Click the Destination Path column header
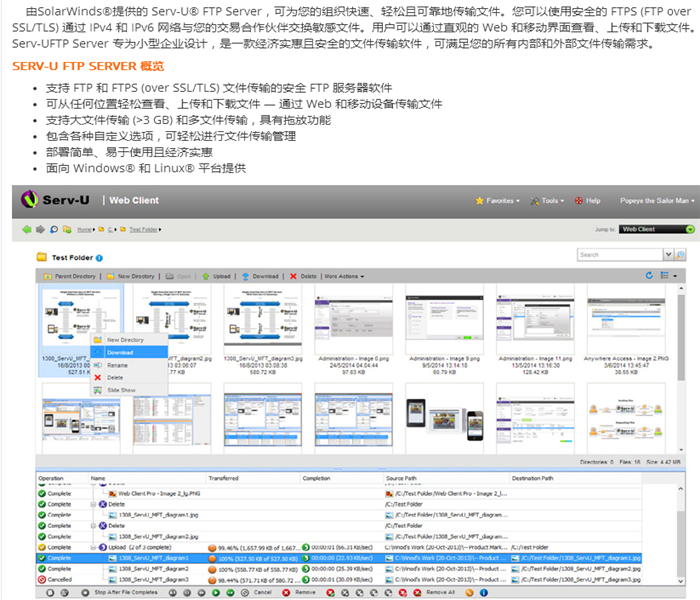Viewport: 700px width, 600px height. (x=575, y=478)
